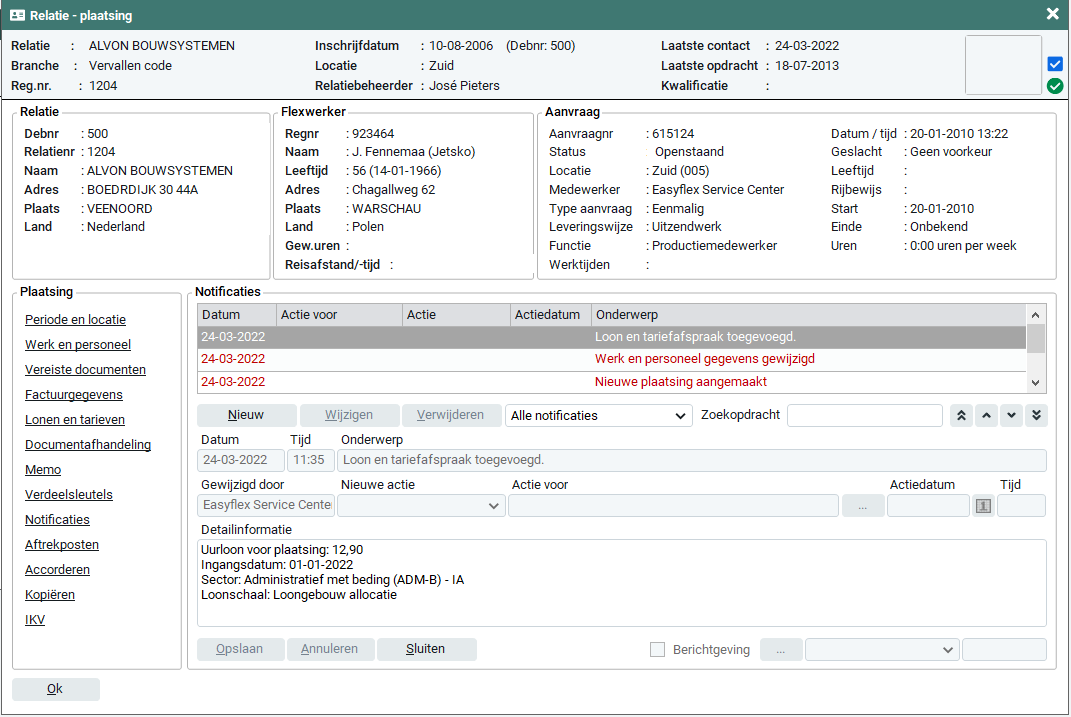Click the Nieuw notification button
Screen dimensions: 1071x717
point(246,416)
